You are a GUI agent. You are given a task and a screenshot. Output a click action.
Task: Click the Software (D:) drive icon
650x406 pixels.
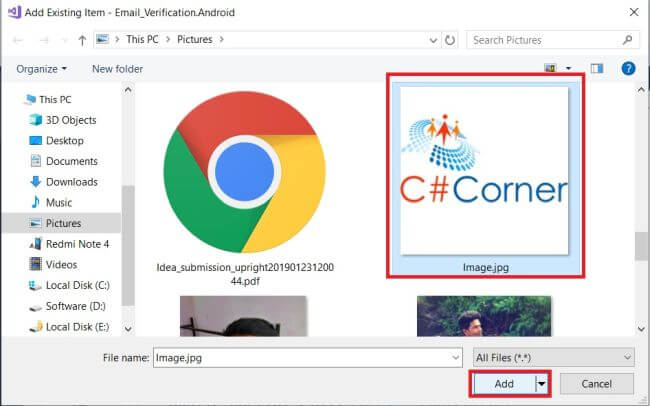click(36, 307)
